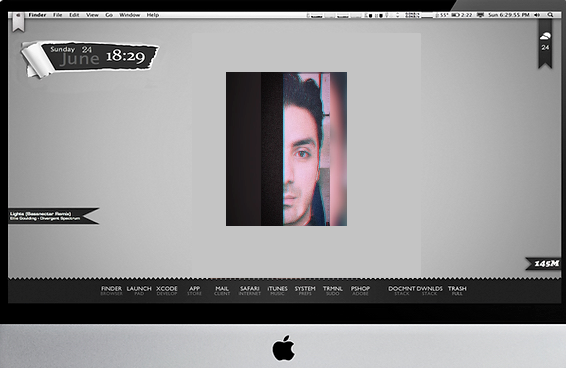This screenshot has height=368, width=566.
Task: Open the Go menu
Action: pos(109,15)
